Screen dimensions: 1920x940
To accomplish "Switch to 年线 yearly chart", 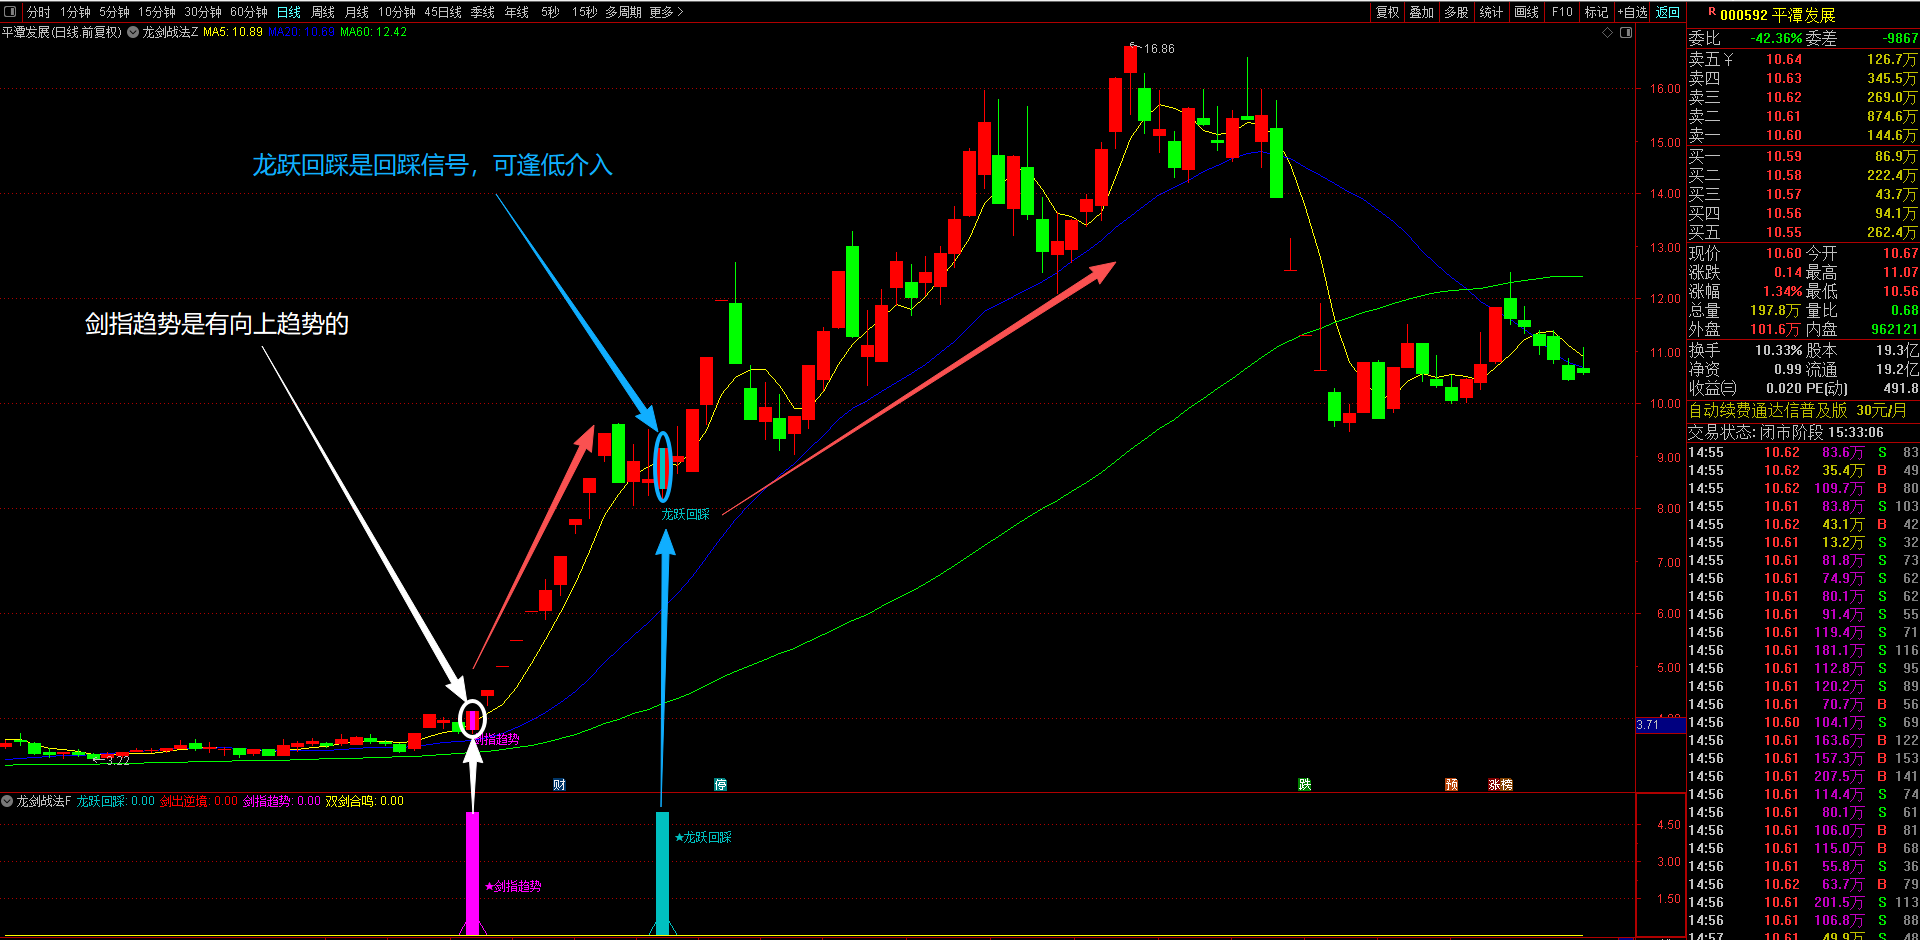I will click(x=517, y=12).
